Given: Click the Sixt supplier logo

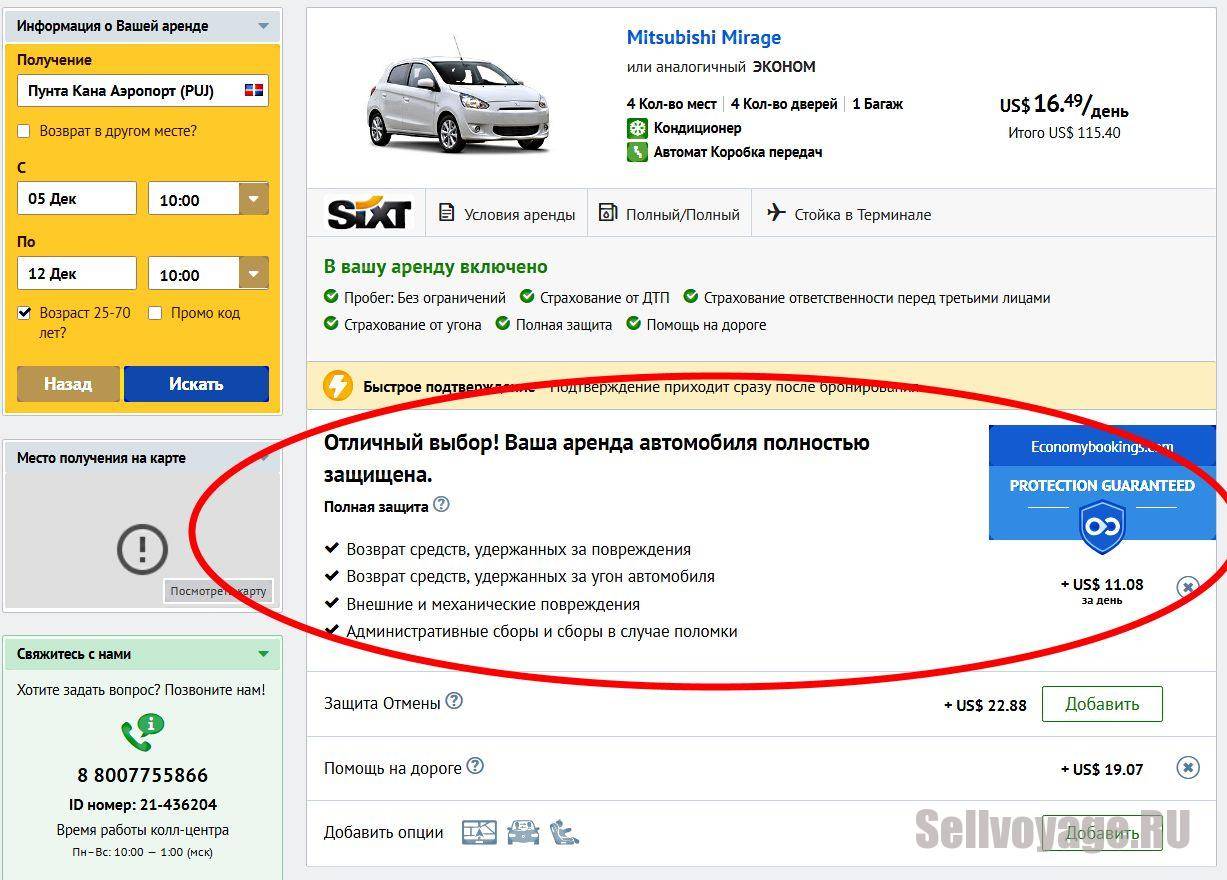Looking at the screenshot, I should [369, 214].
